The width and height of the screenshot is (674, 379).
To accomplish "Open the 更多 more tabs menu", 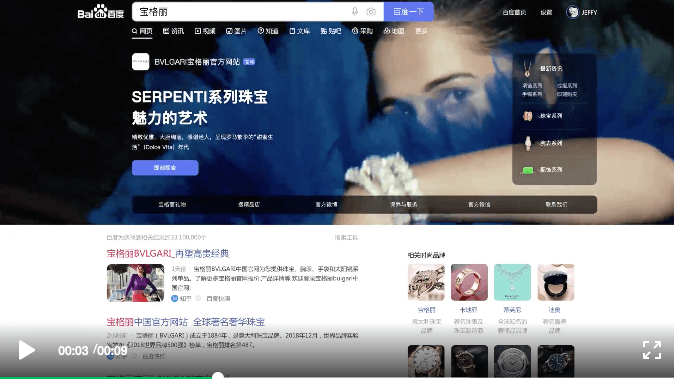I will click(421, 31).
